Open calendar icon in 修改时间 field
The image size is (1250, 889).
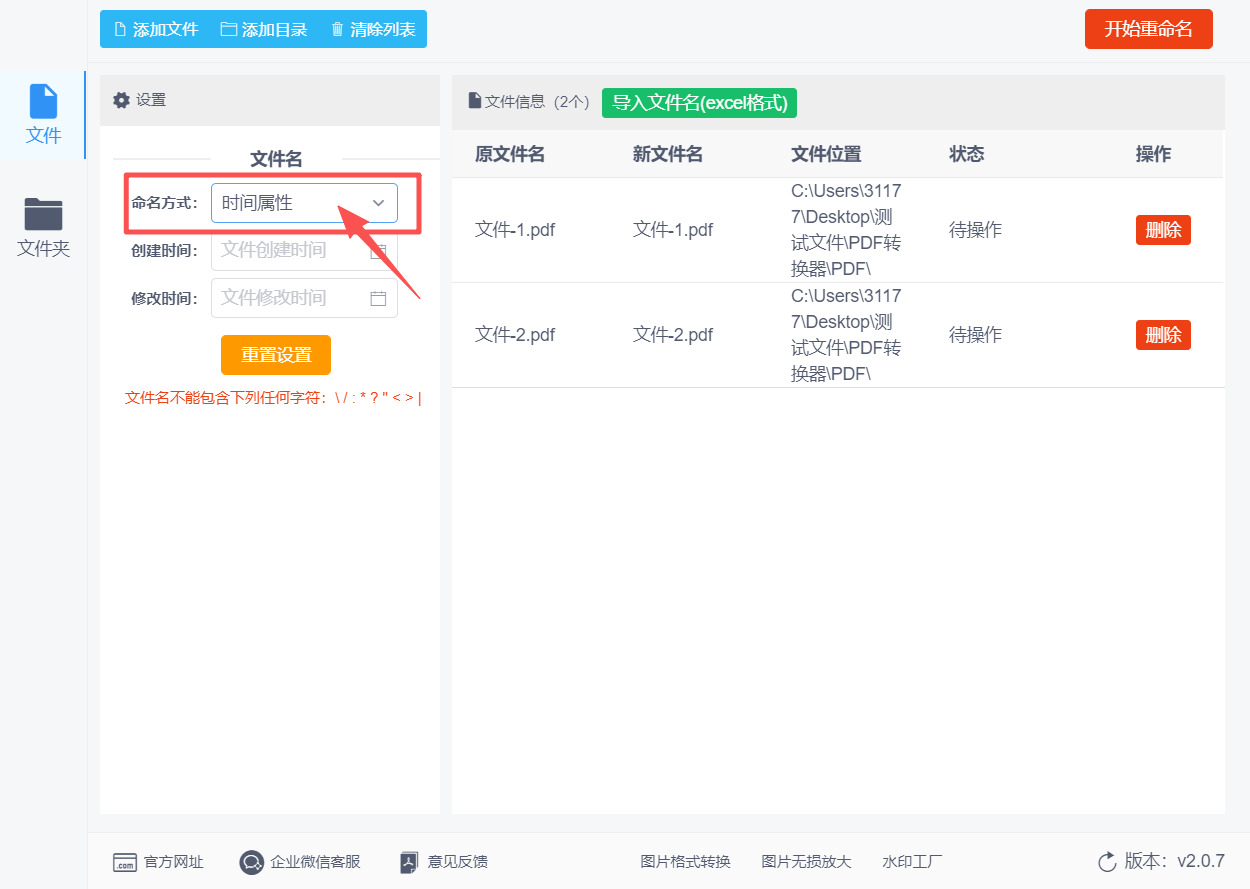click(378, 298)
